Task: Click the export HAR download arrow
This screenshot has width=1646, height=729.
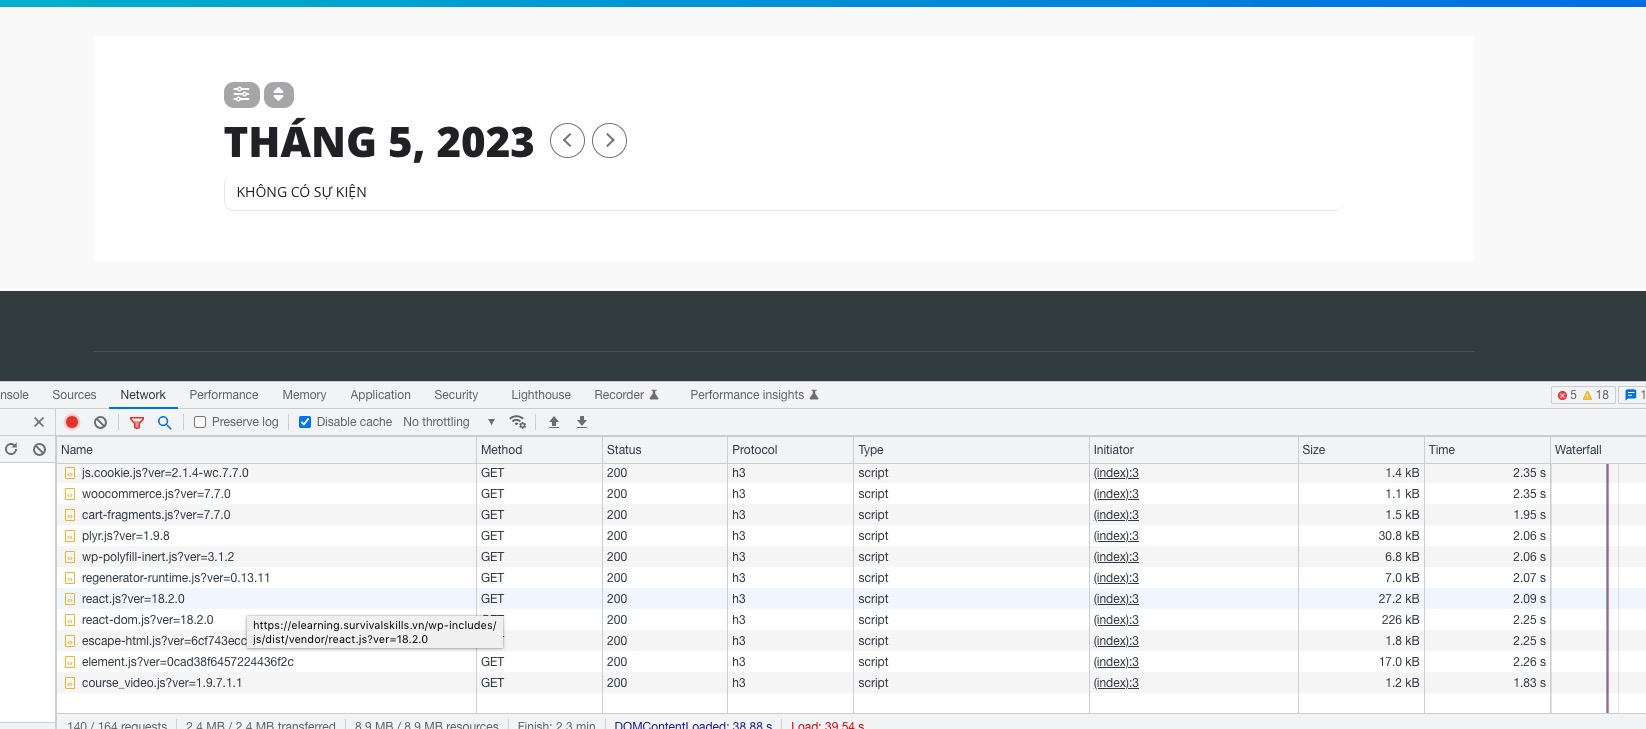Action: [582, 422]
